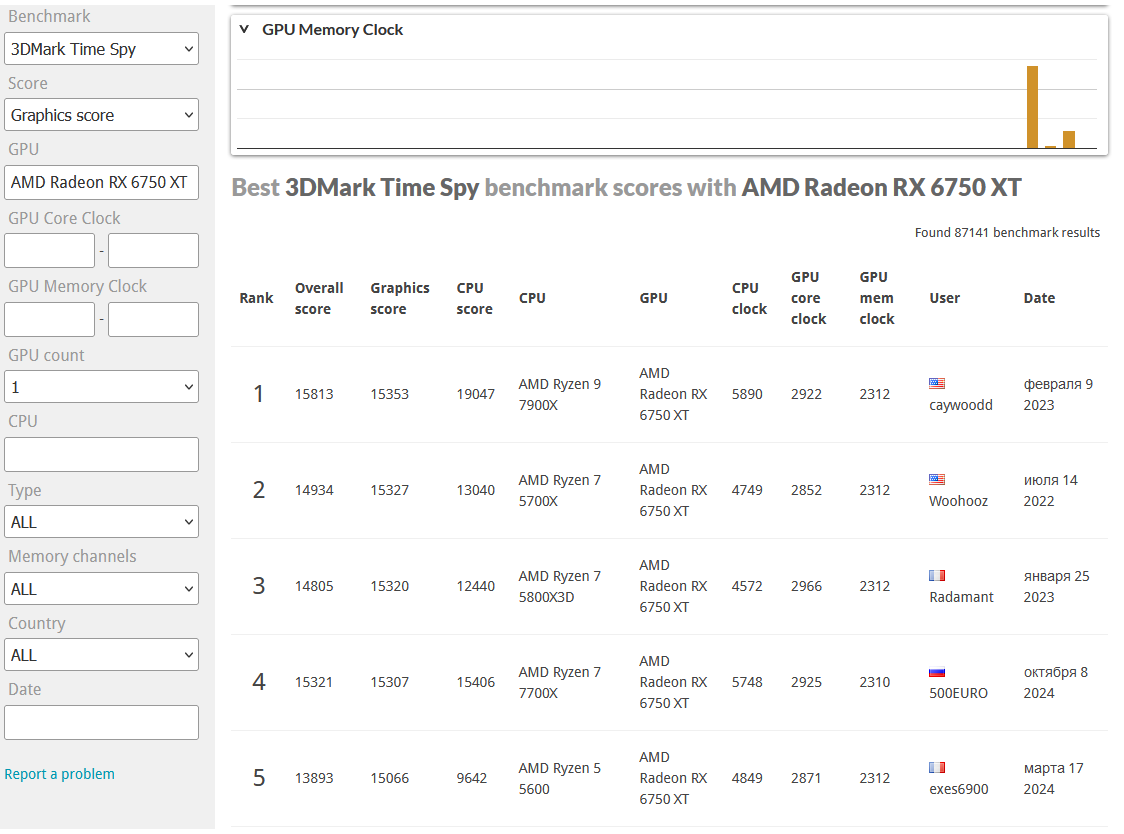Click the French flag above exes6900
Viewport: 1124px width, 834px height.
click(937, 767)
